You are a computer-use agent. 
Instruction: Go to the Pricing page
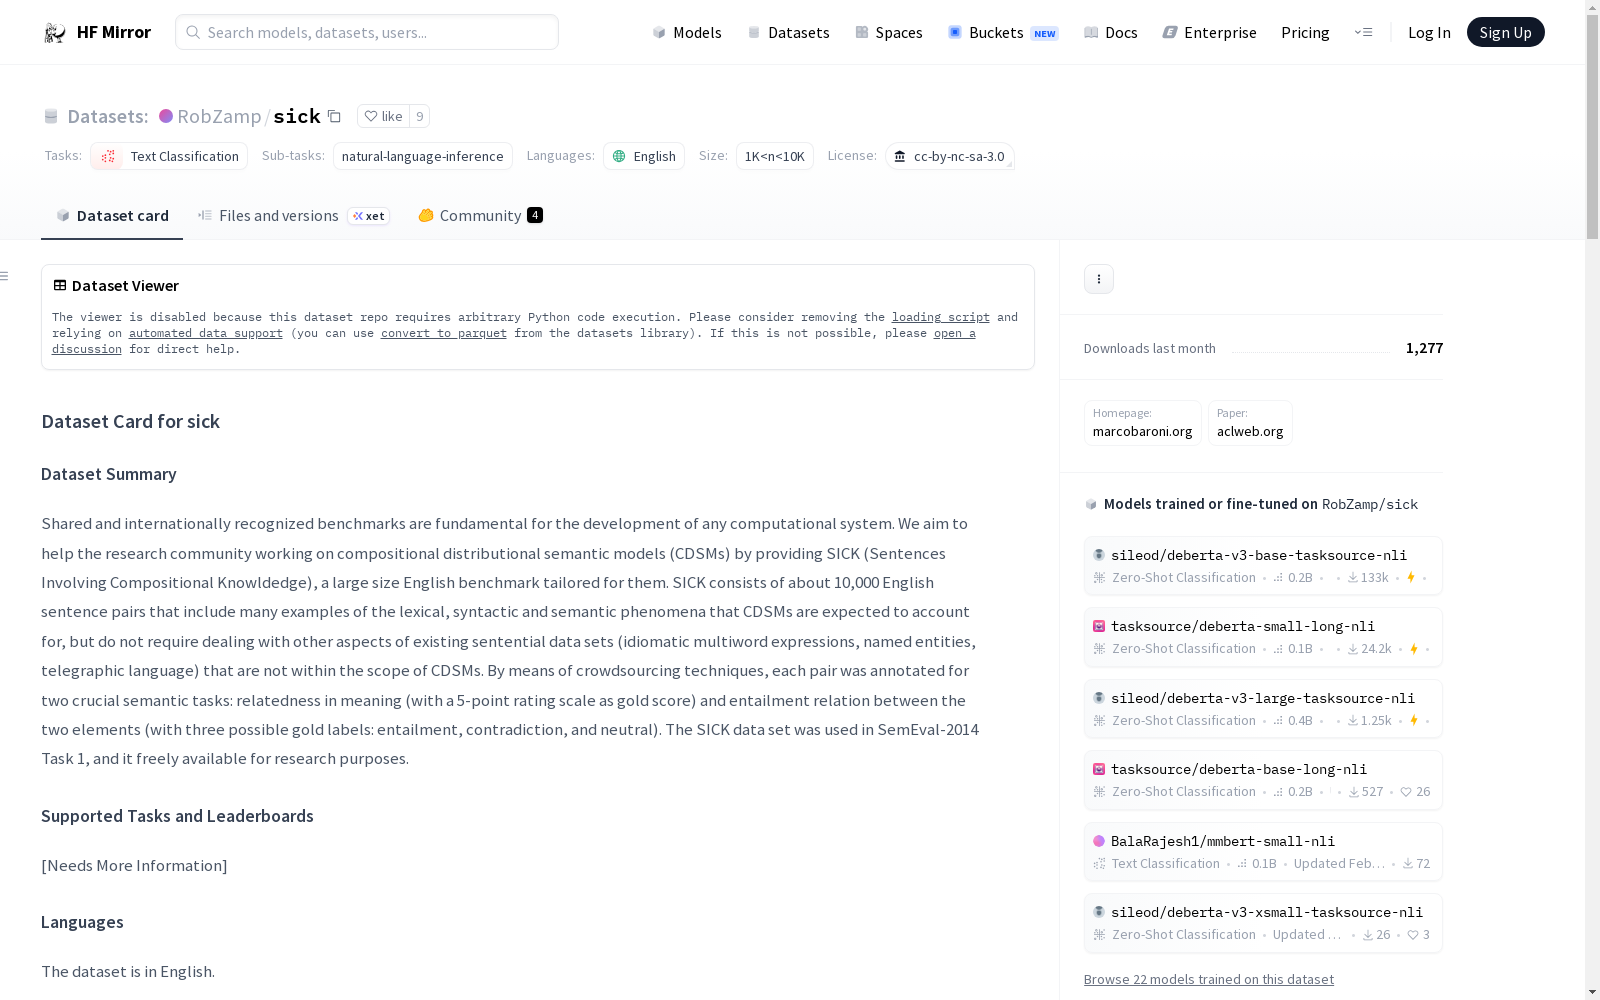[x=1305, y=33]
